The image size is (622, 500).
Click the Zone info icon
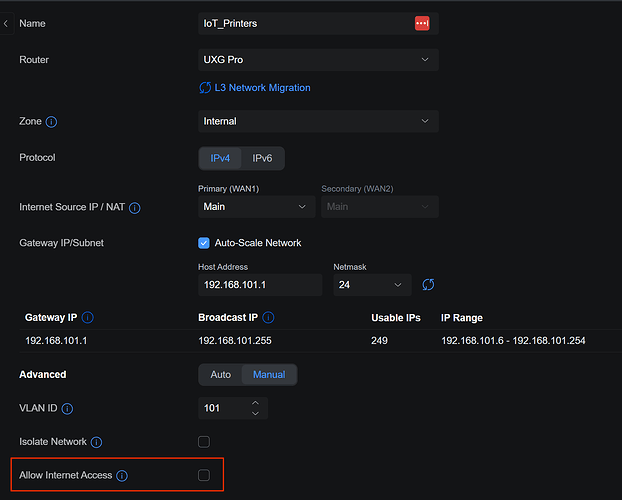pos(52,122)
